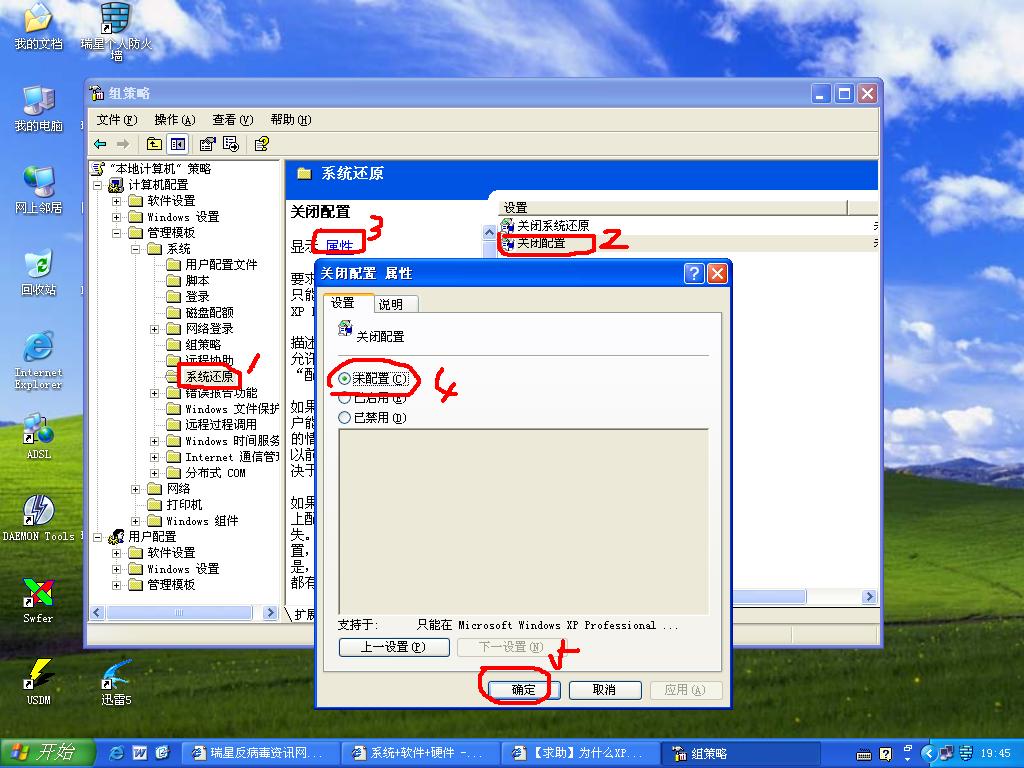1024x768 pixels.
Task: Open the USDM desktop shortcut
Action: click(x=38, y=682)
